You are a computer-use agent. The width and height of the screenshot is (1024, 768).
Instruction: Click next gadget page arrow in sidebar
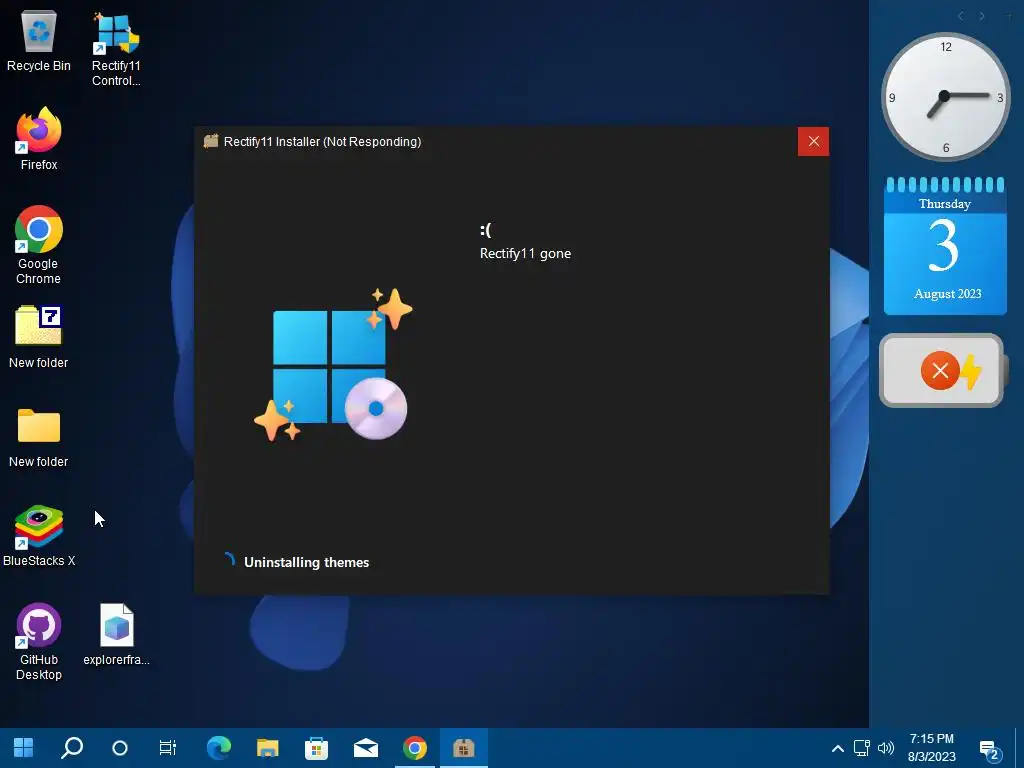(982, 16)
